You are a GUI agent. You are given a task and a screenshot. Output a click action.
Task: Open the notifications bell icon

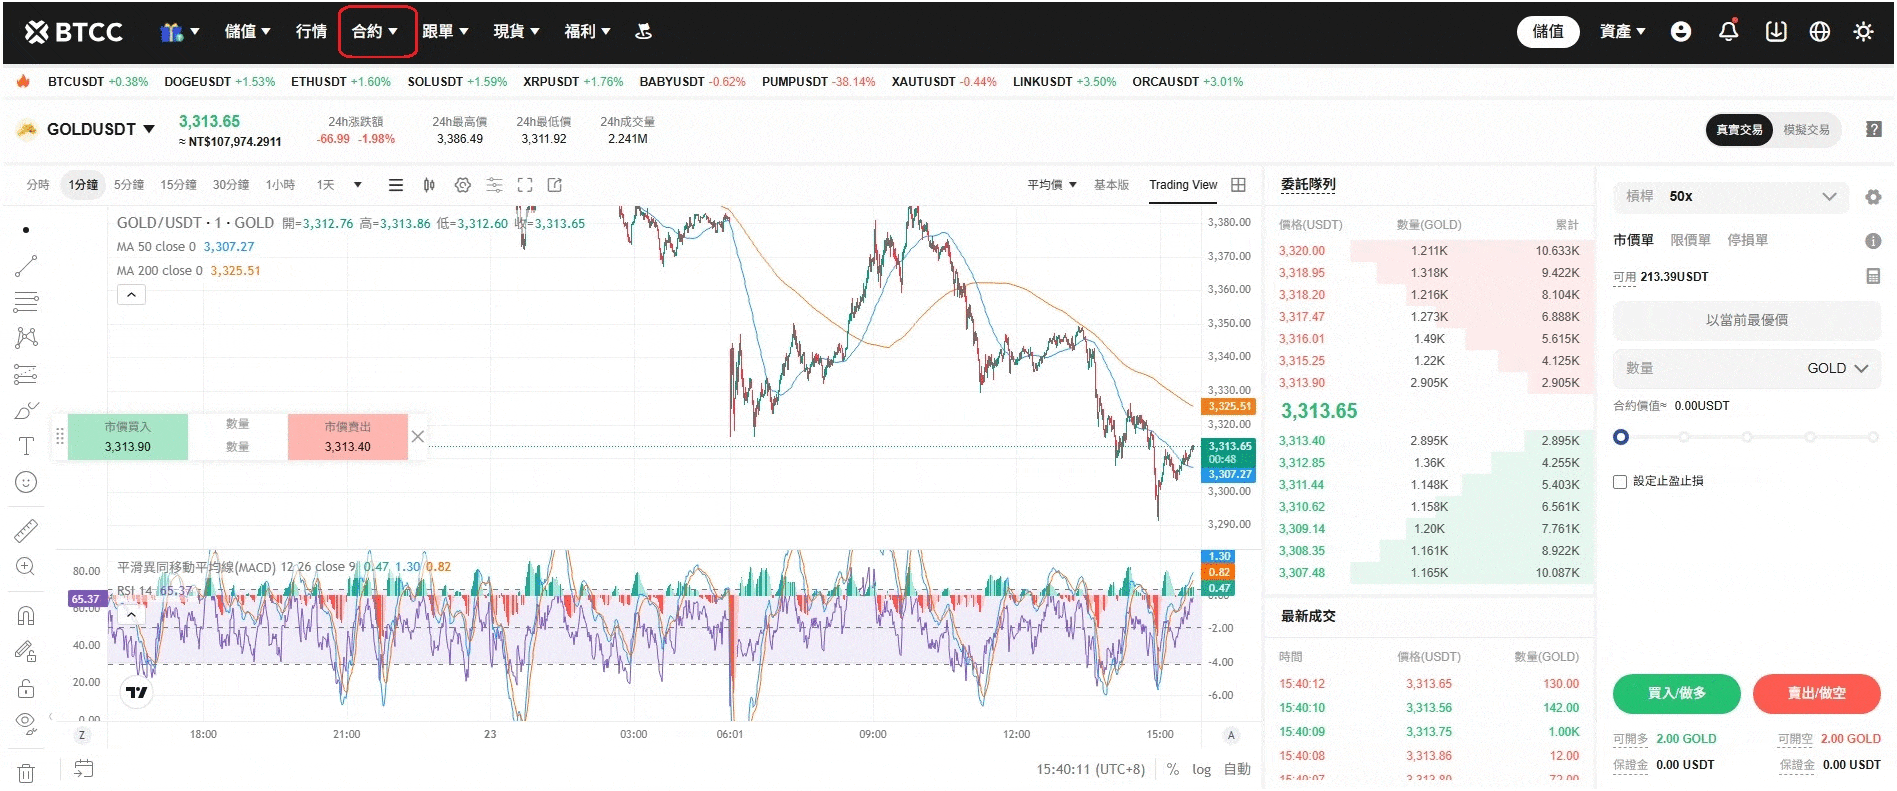coord(1728,31)
